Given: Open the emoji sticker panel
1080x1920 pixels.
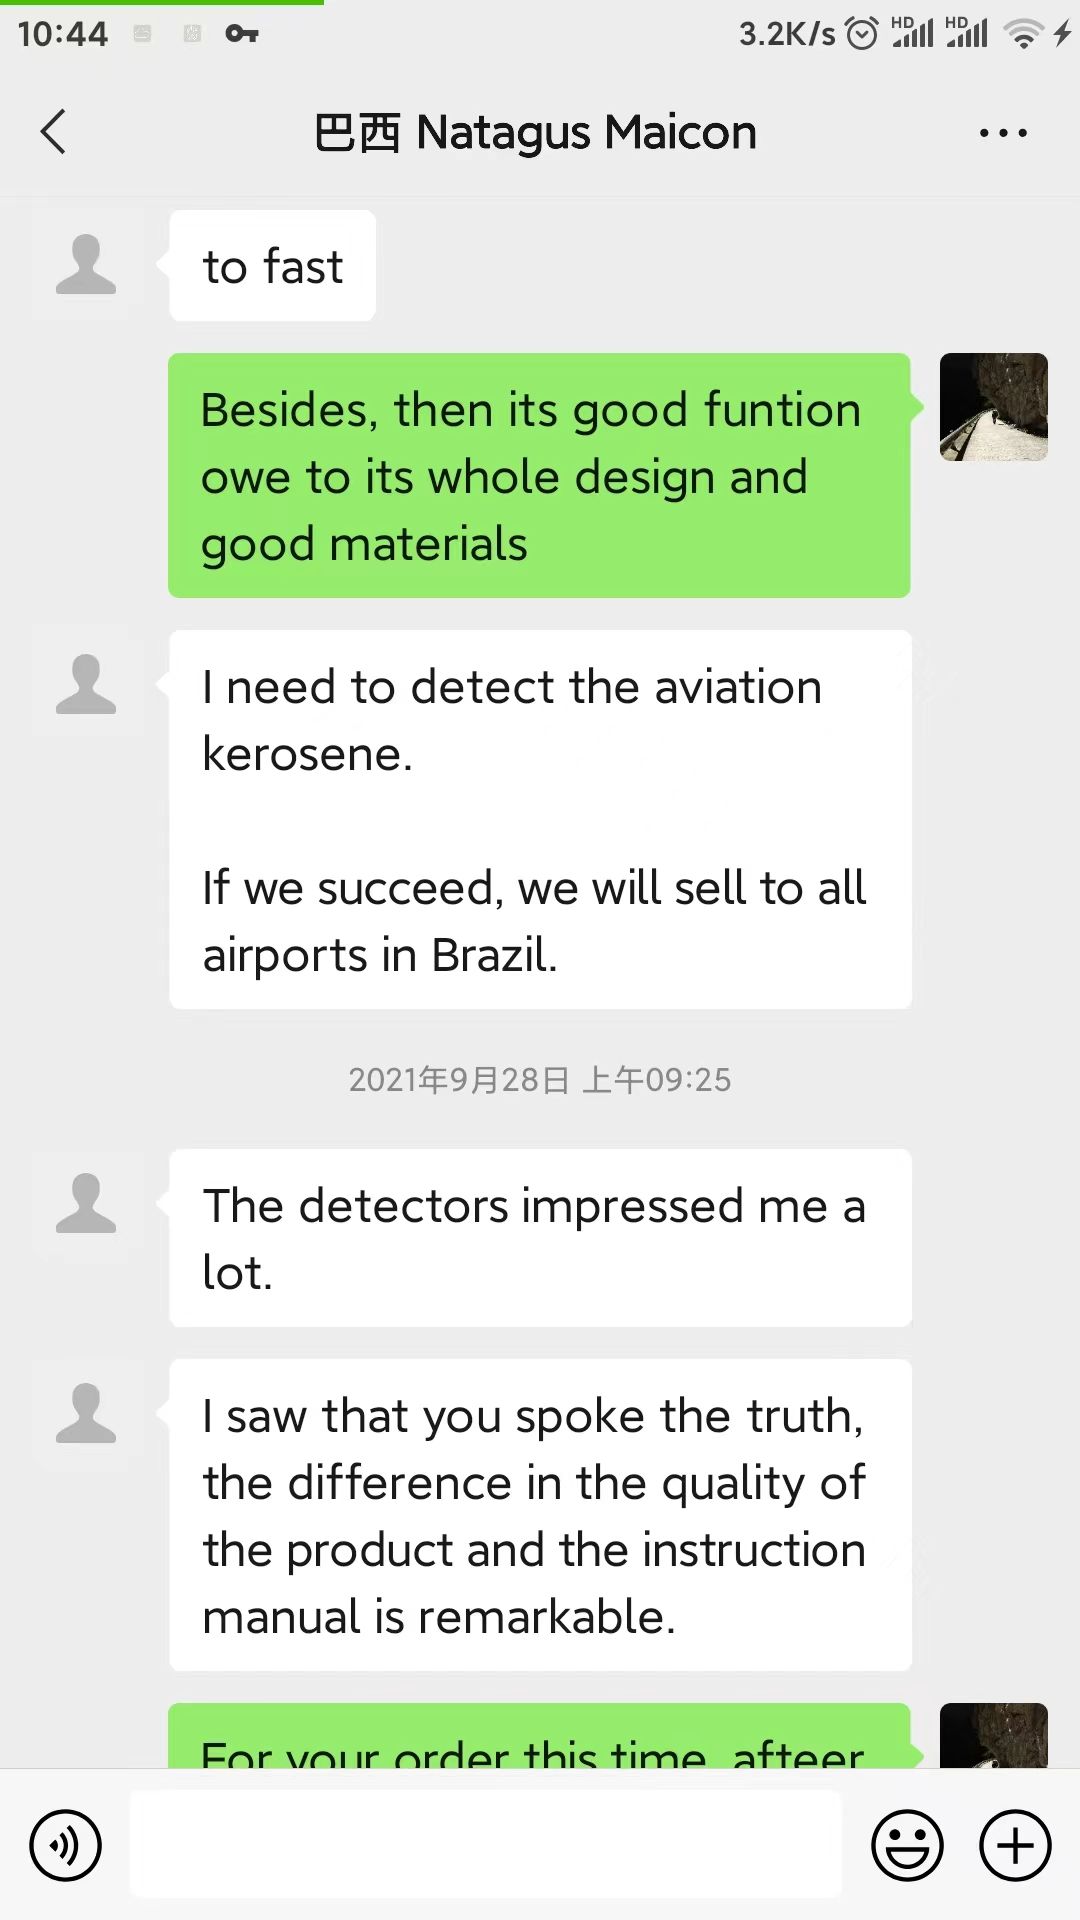Looking at the screenshot, I should (907, 1845).
